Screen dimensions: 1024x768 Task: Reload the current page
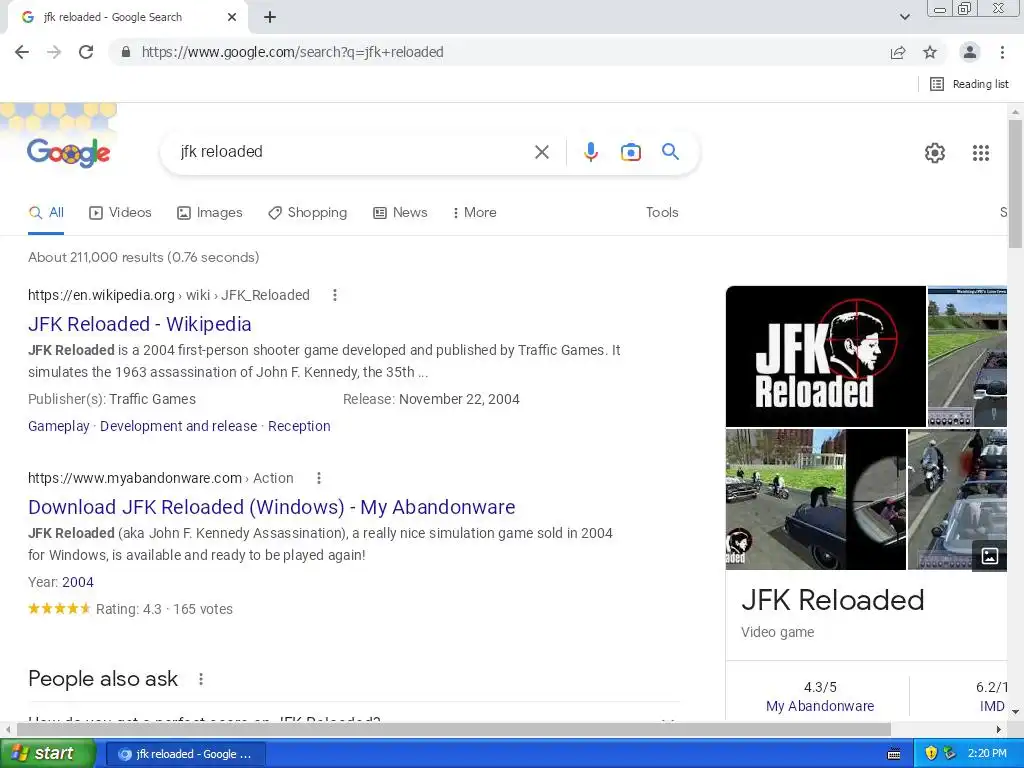tap(86, 52)
